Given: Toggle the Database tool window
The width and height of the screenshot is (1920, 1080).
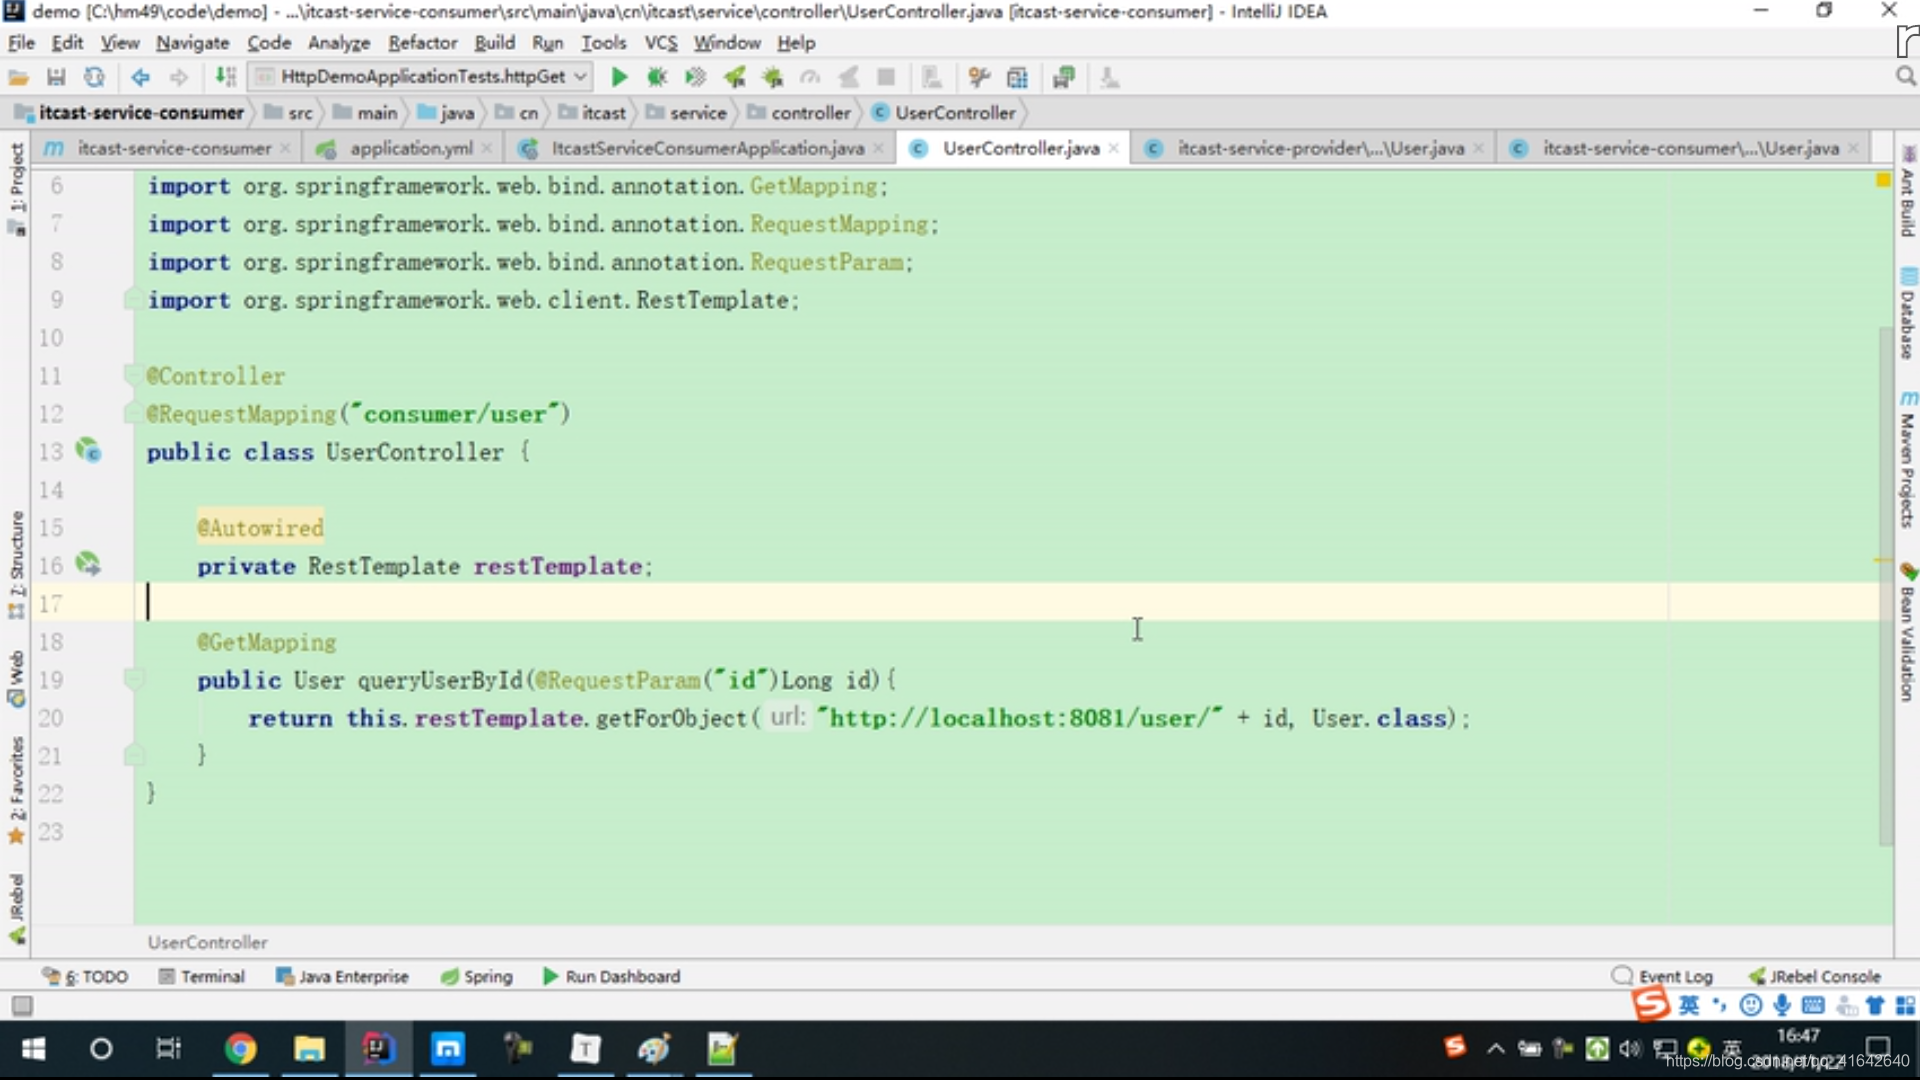Looking at the screenshot, I should tap(1907, 314).
